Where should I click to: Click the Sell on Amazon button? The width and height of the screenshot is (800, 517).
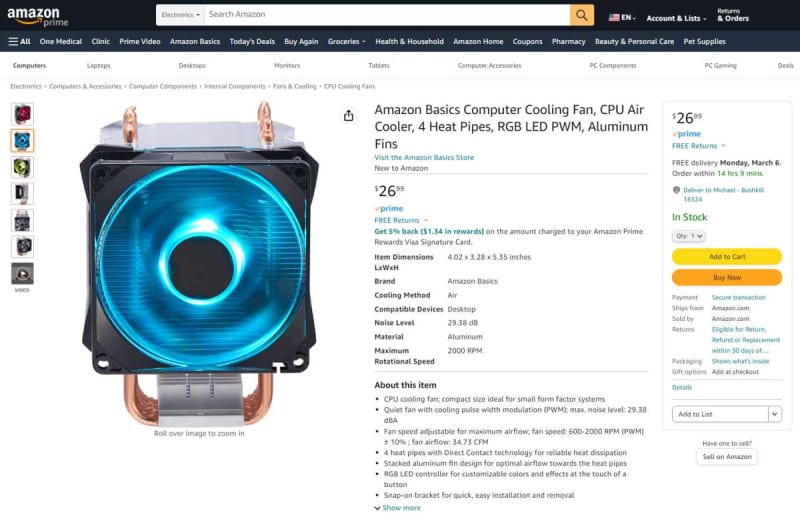click(x=727, y=456)
